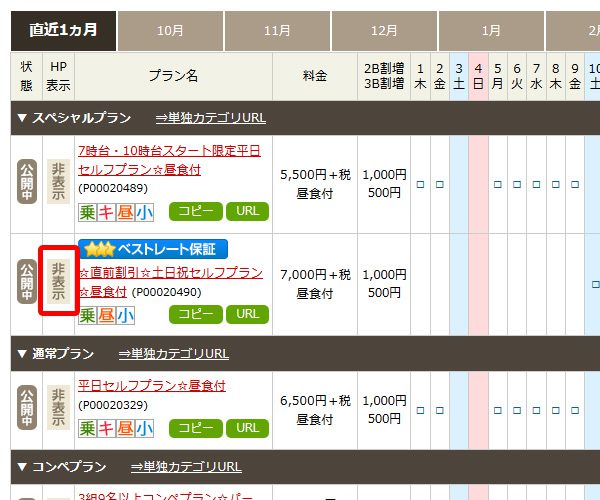Click the 小 icon for plan P00020329

pos(144,428)
